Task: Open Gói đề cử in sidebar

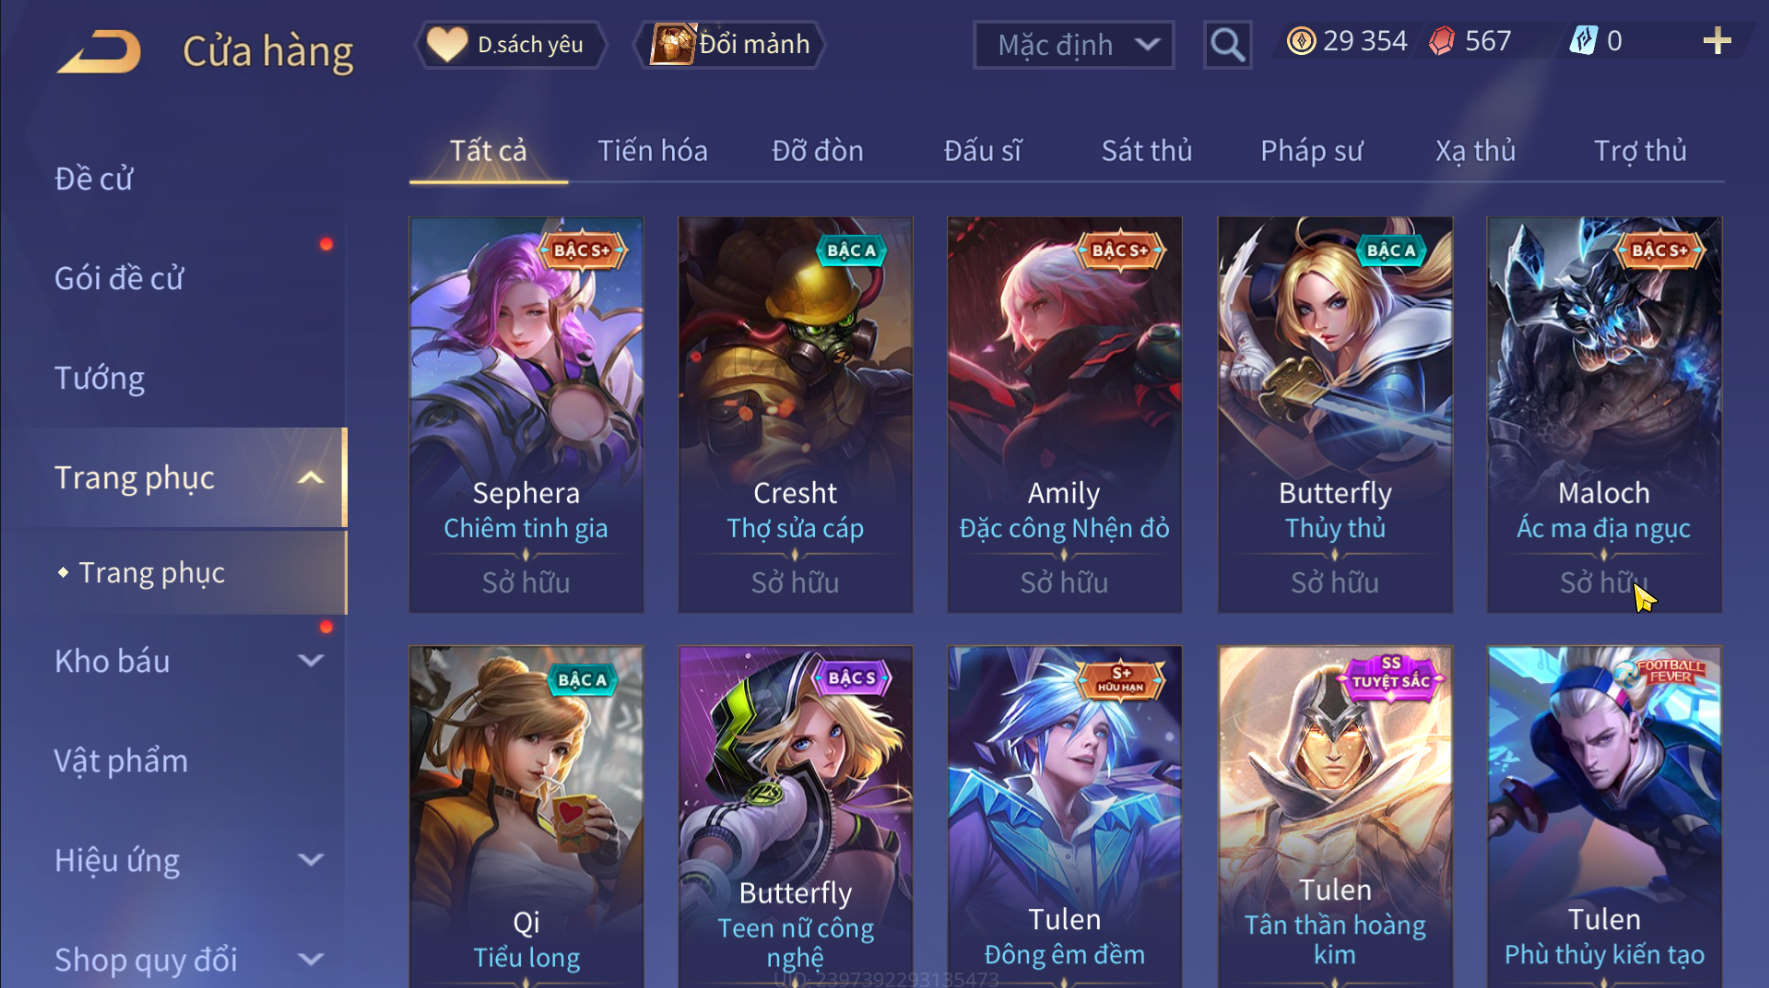Action: coord(119,278)
